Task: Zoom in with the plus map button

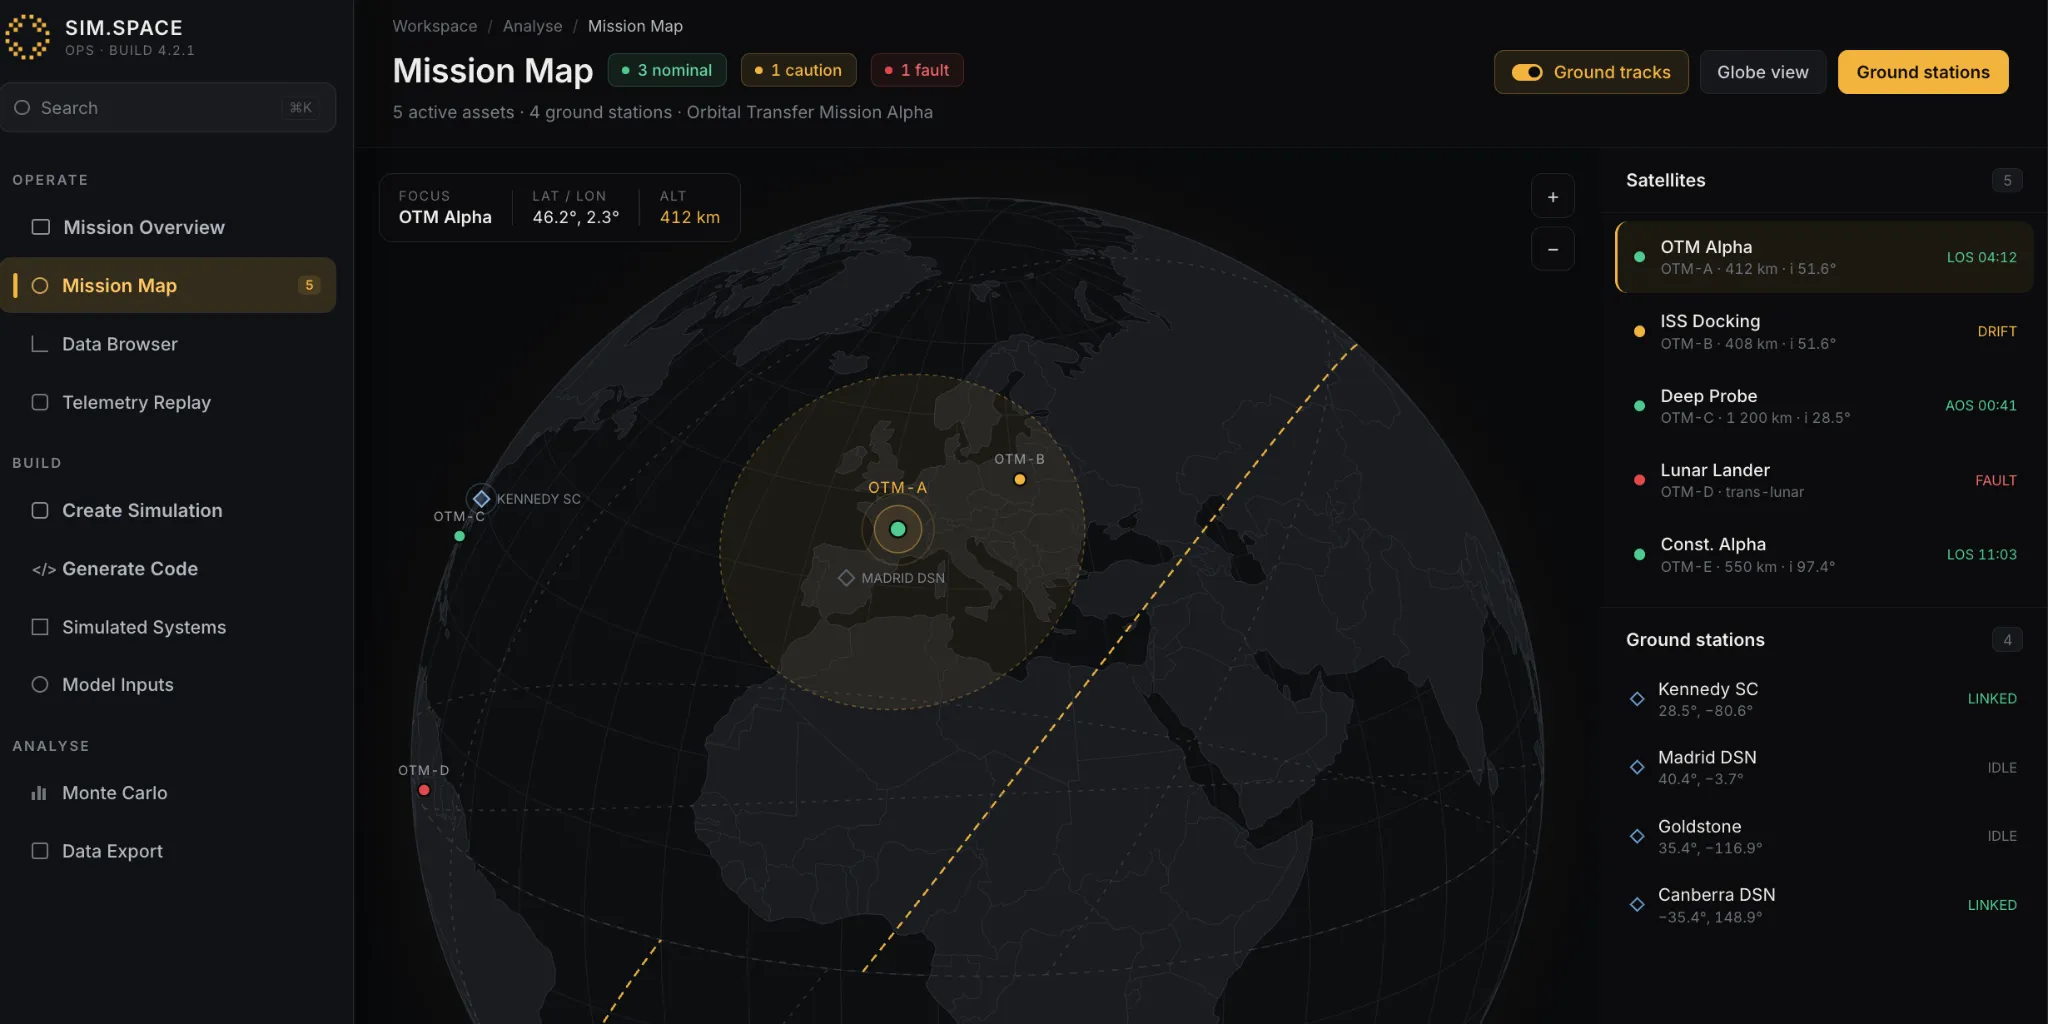Action: (1553, 197)
